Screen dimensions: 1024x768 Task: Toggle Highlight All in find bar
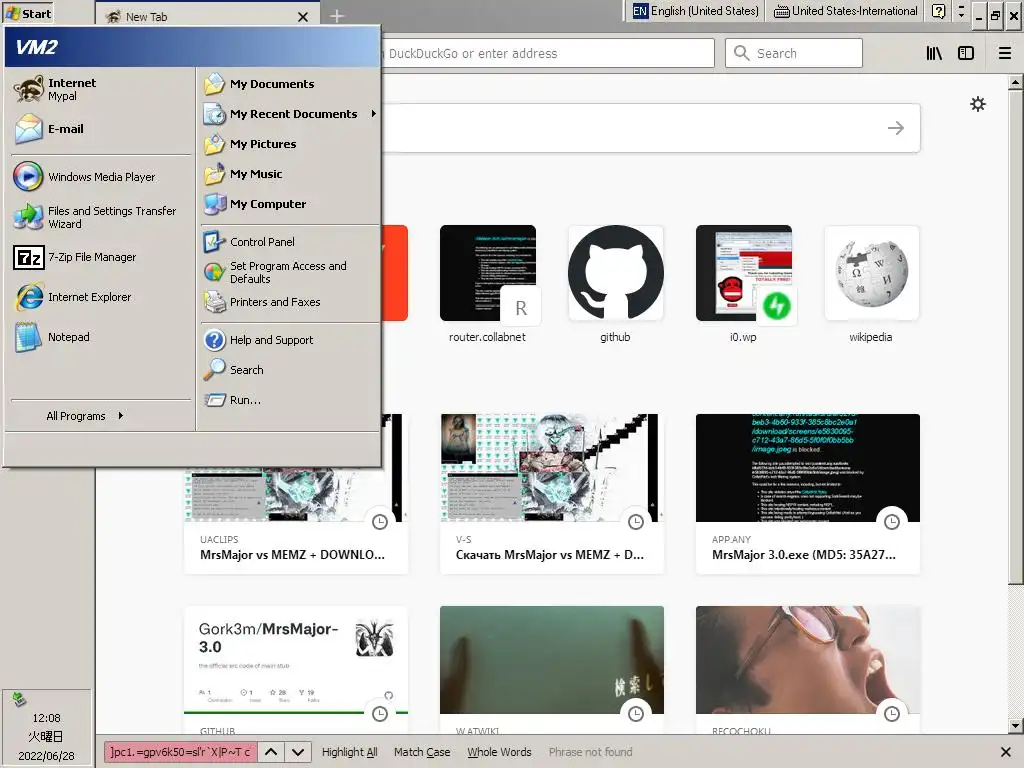pos(349,752)
